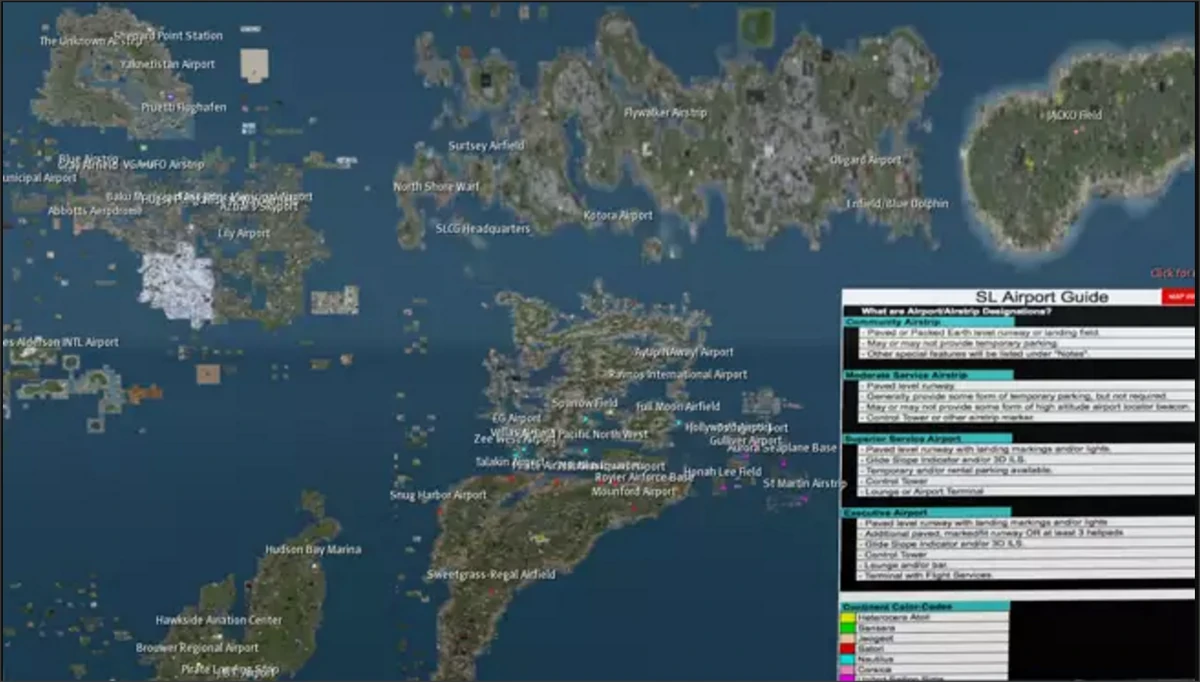Select the green Sansara color swatch
The width and height of the screenshot is (1200, 682).
tap(846, 628)
